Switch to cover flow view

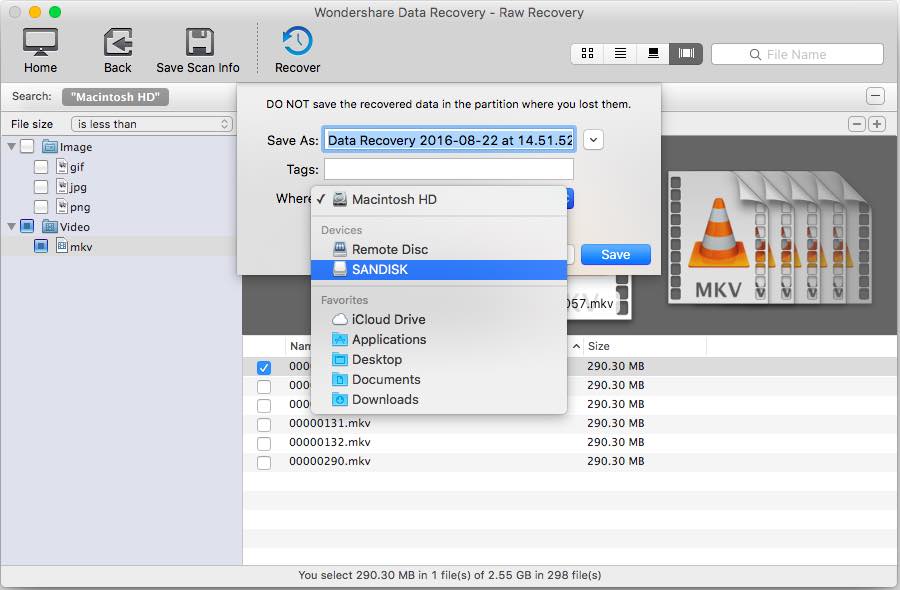[x=686, y=54]
